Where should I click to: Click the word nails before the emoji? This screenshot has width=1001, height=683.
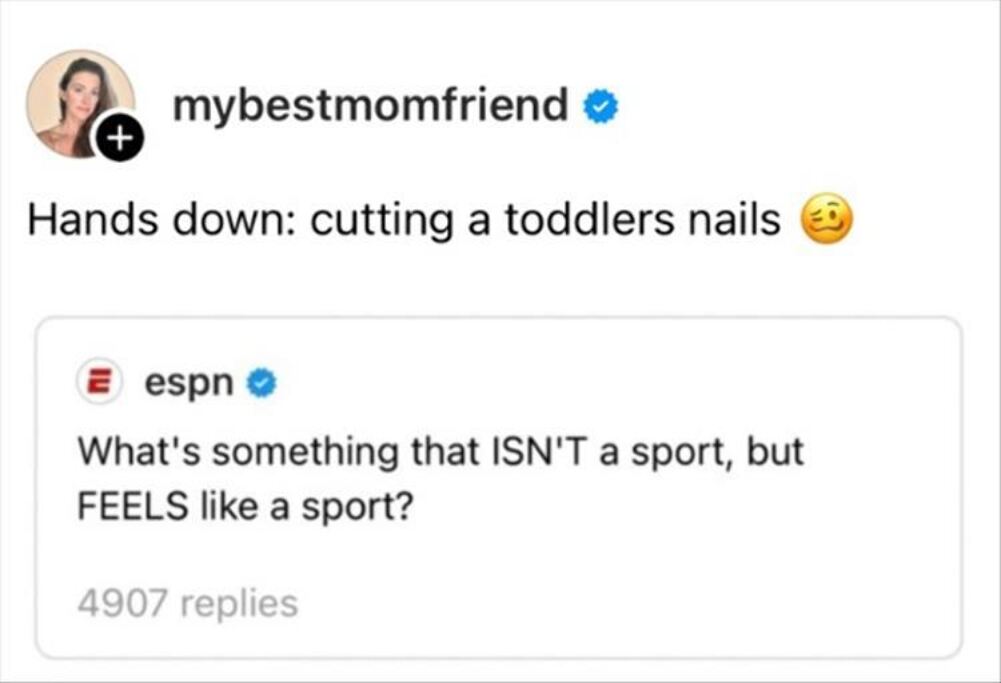734,221
